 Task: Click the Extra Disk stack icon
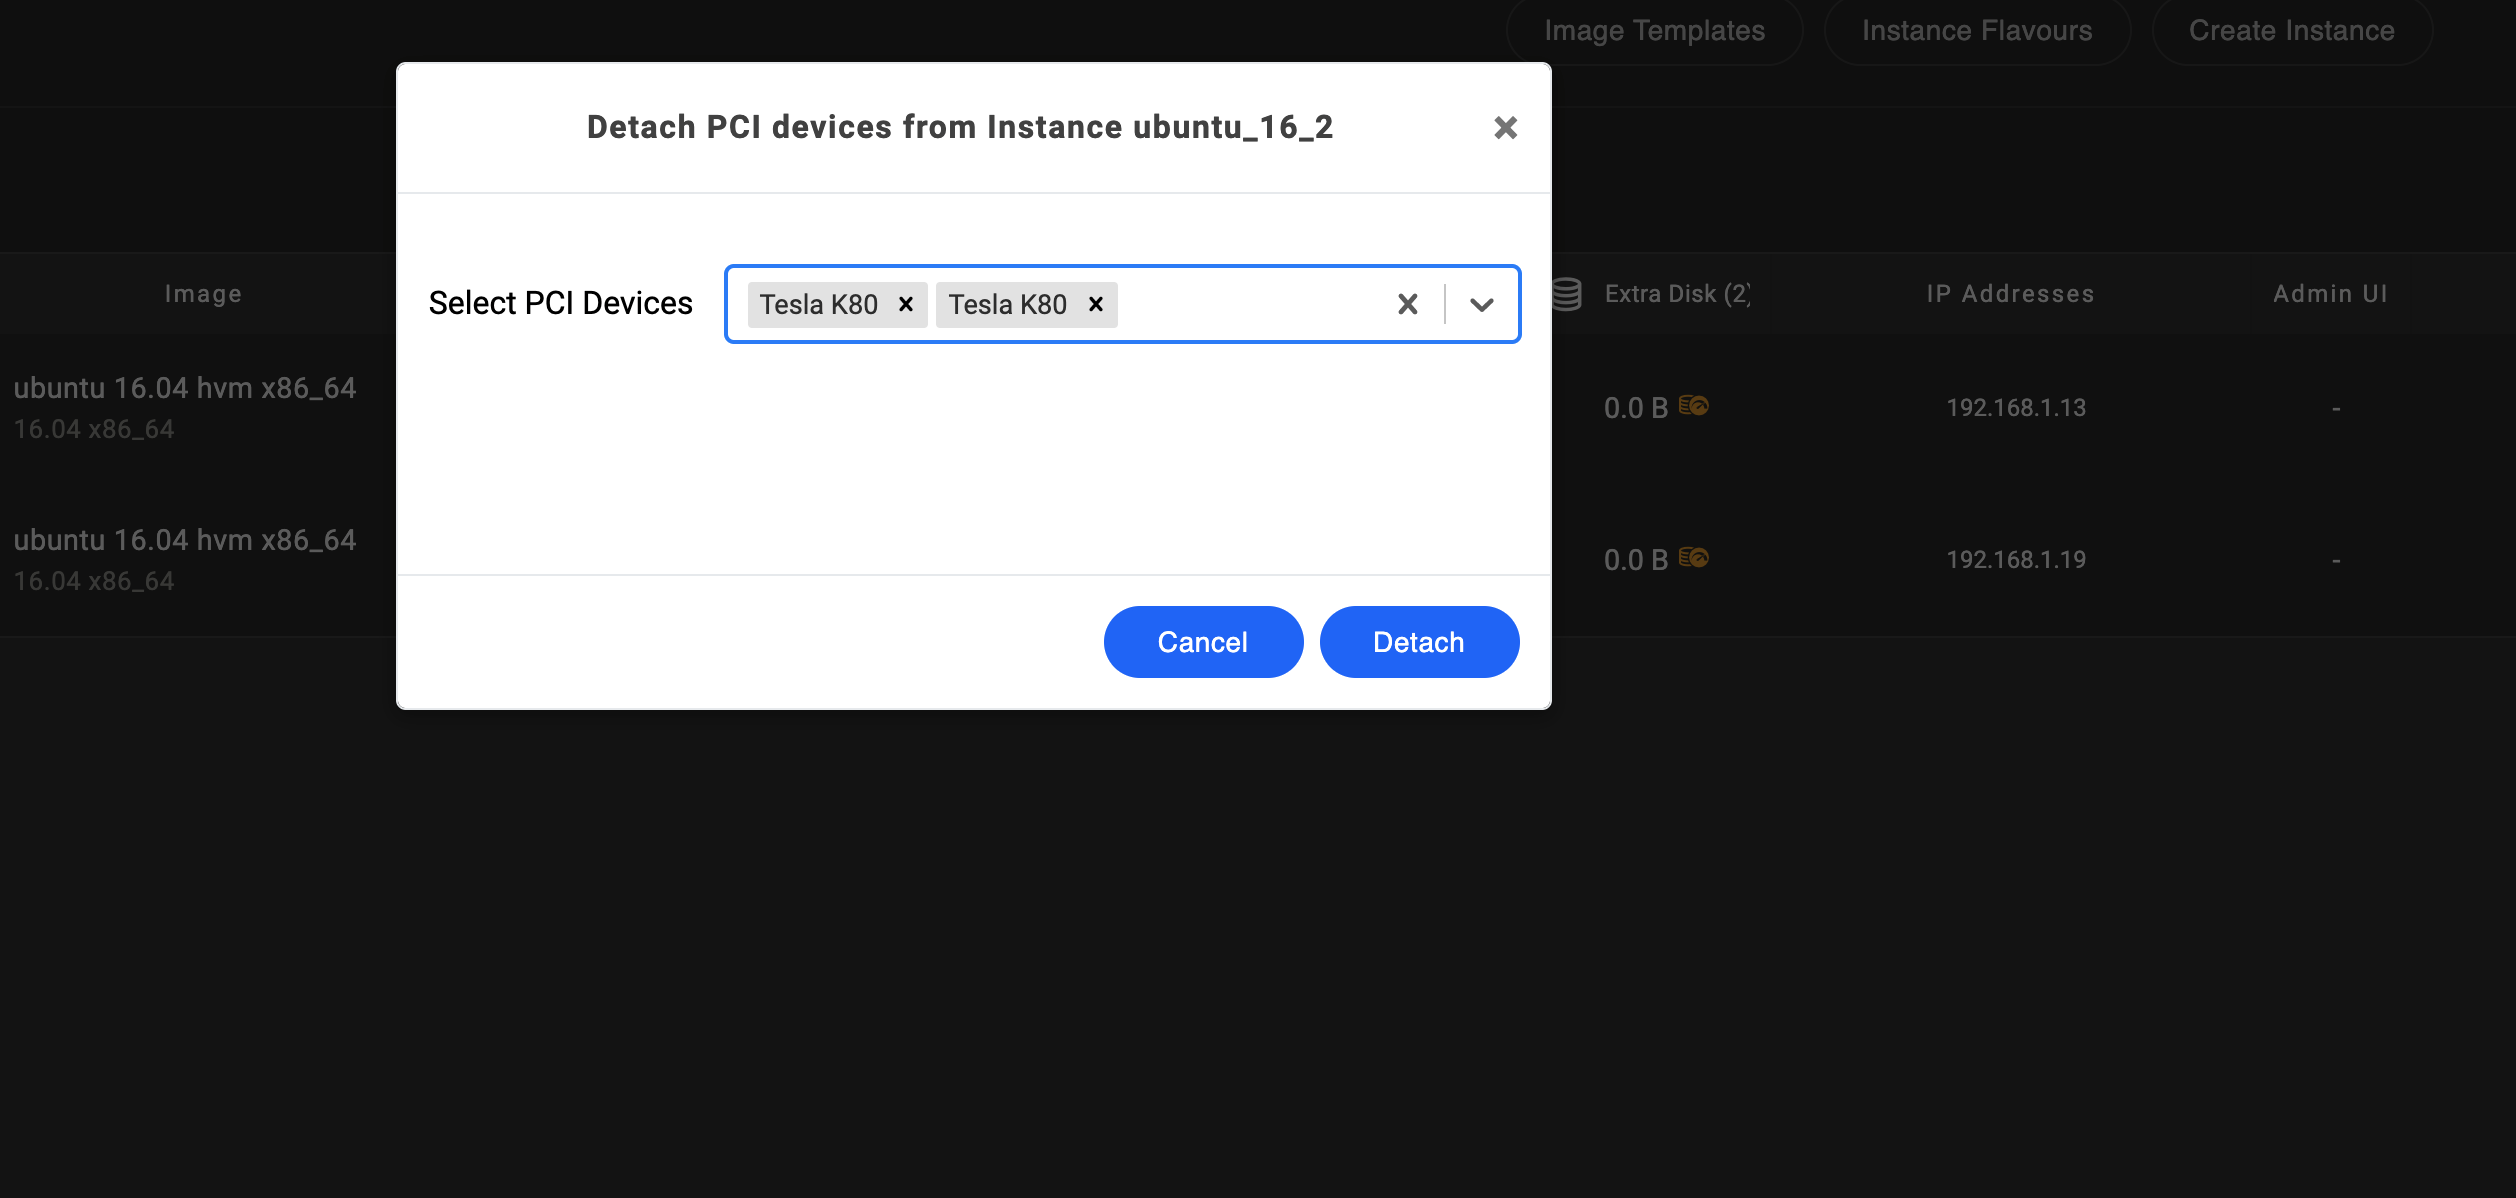click(1567, 294)
